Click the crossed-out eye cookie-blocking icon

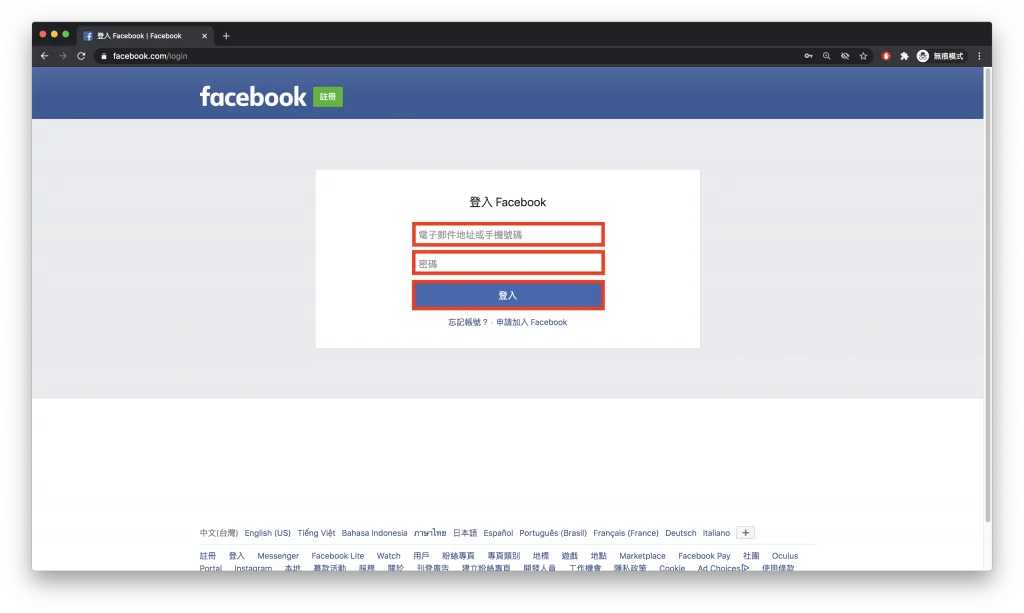coord(845,56)
